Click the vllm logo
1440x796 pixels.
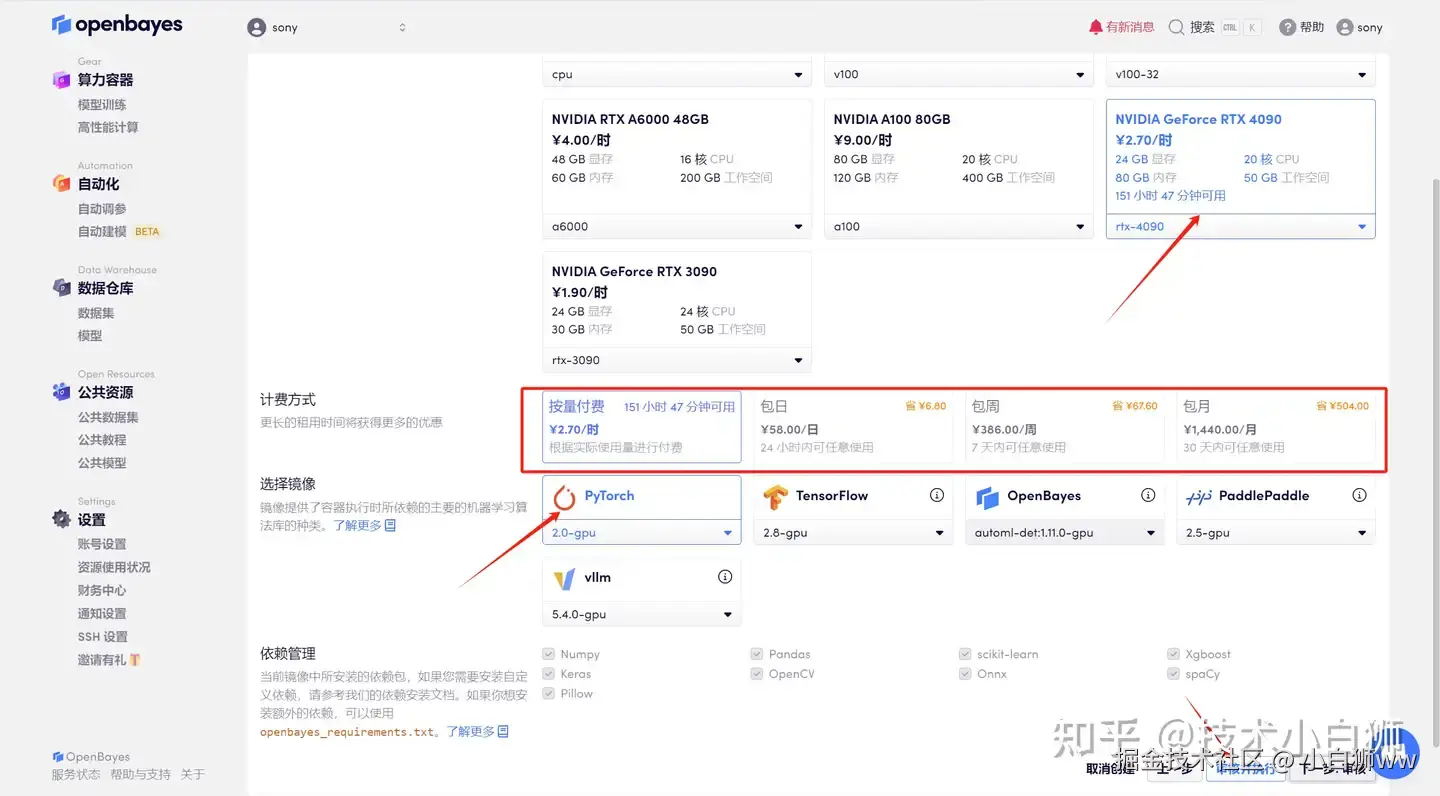565,578
